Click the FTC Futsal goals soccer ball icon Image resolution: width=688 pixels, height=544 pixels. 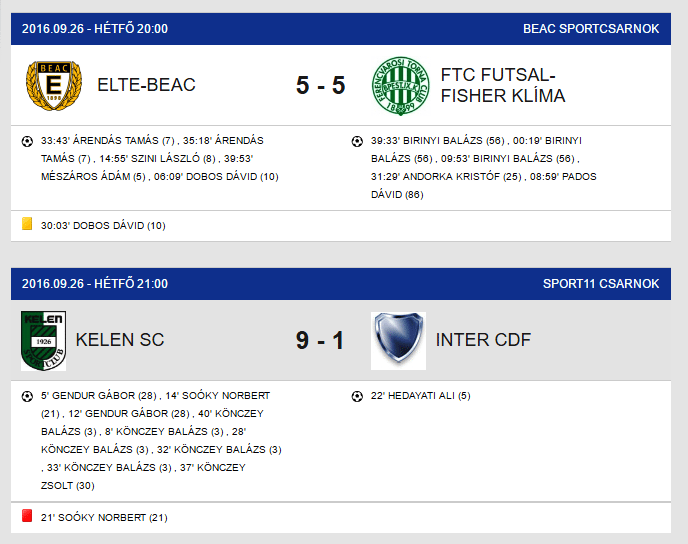pos(357,141)
